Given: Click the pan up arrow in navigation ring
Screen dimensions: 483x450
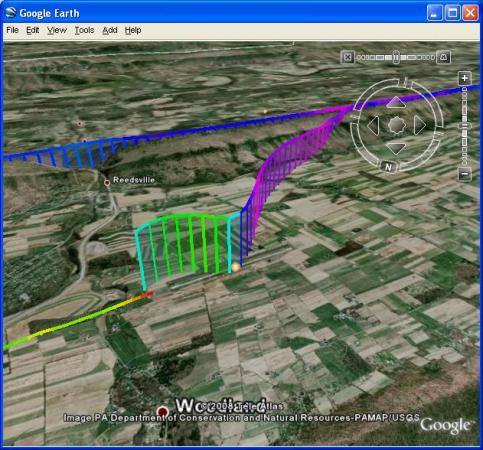Looking at the screenshot, I should [x=396, y=103].
